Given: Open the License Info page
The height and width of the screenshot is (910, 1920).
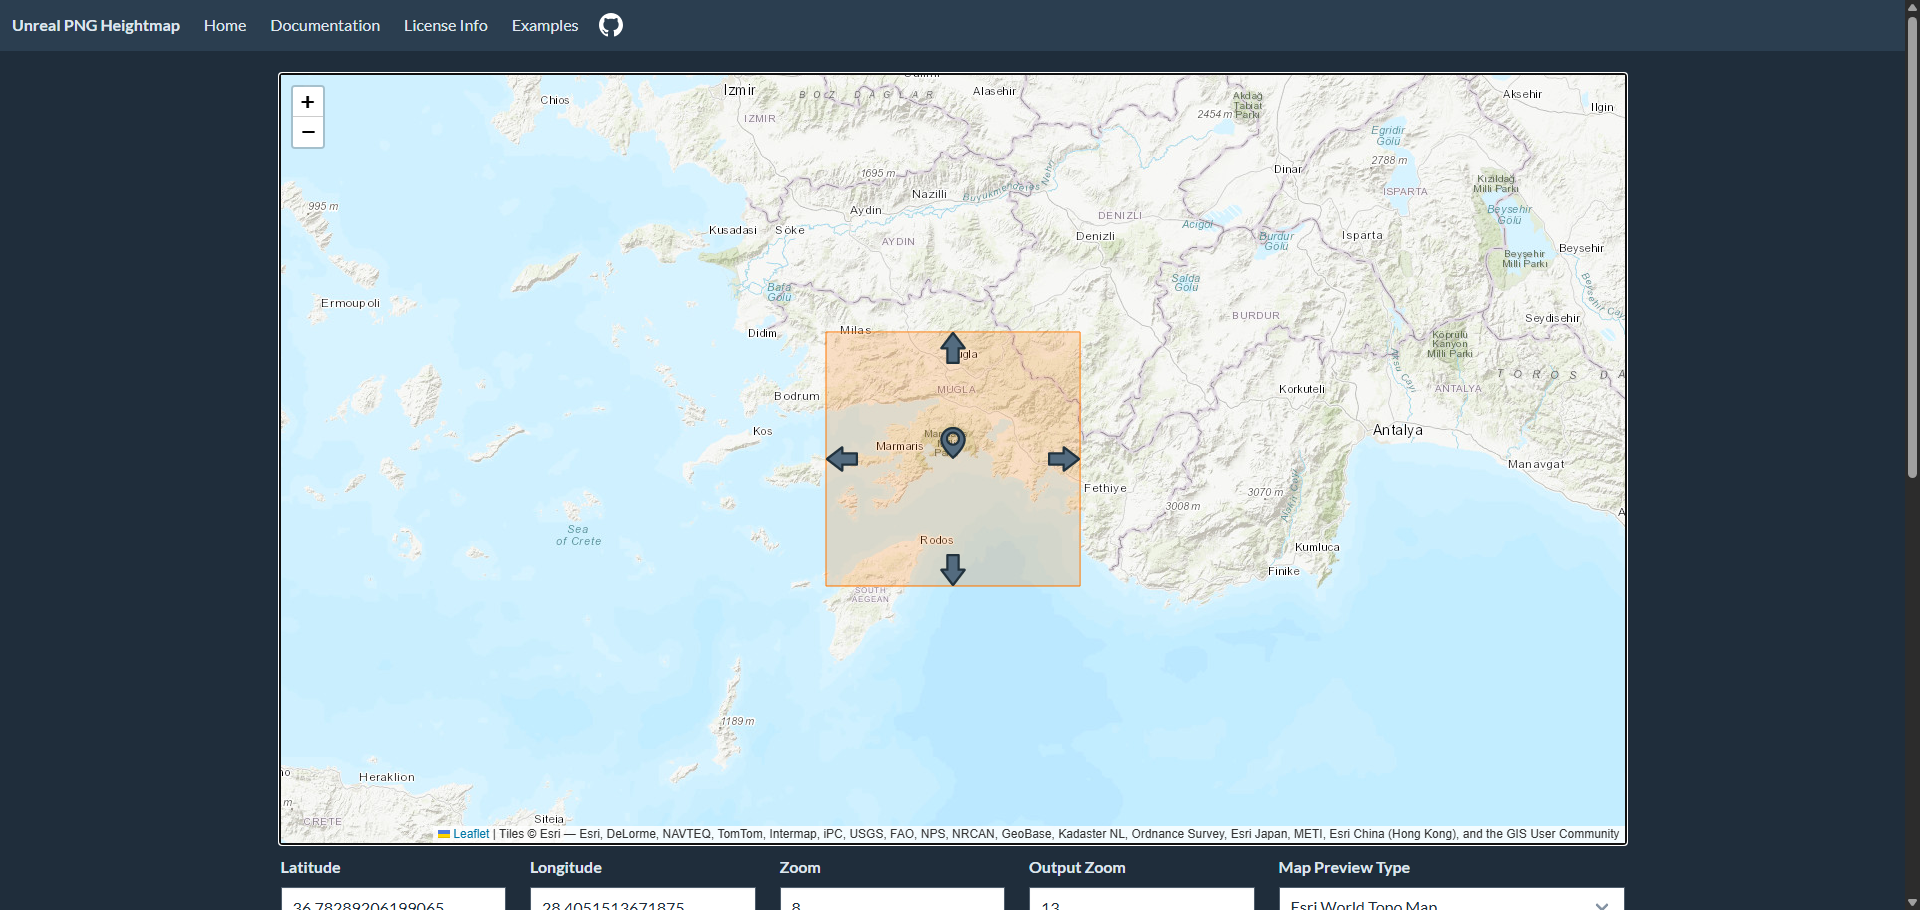Looking at the screenshot, I should 446,25.
